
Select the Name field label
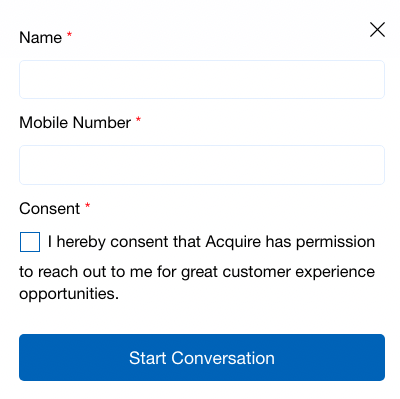click(41, 37)
